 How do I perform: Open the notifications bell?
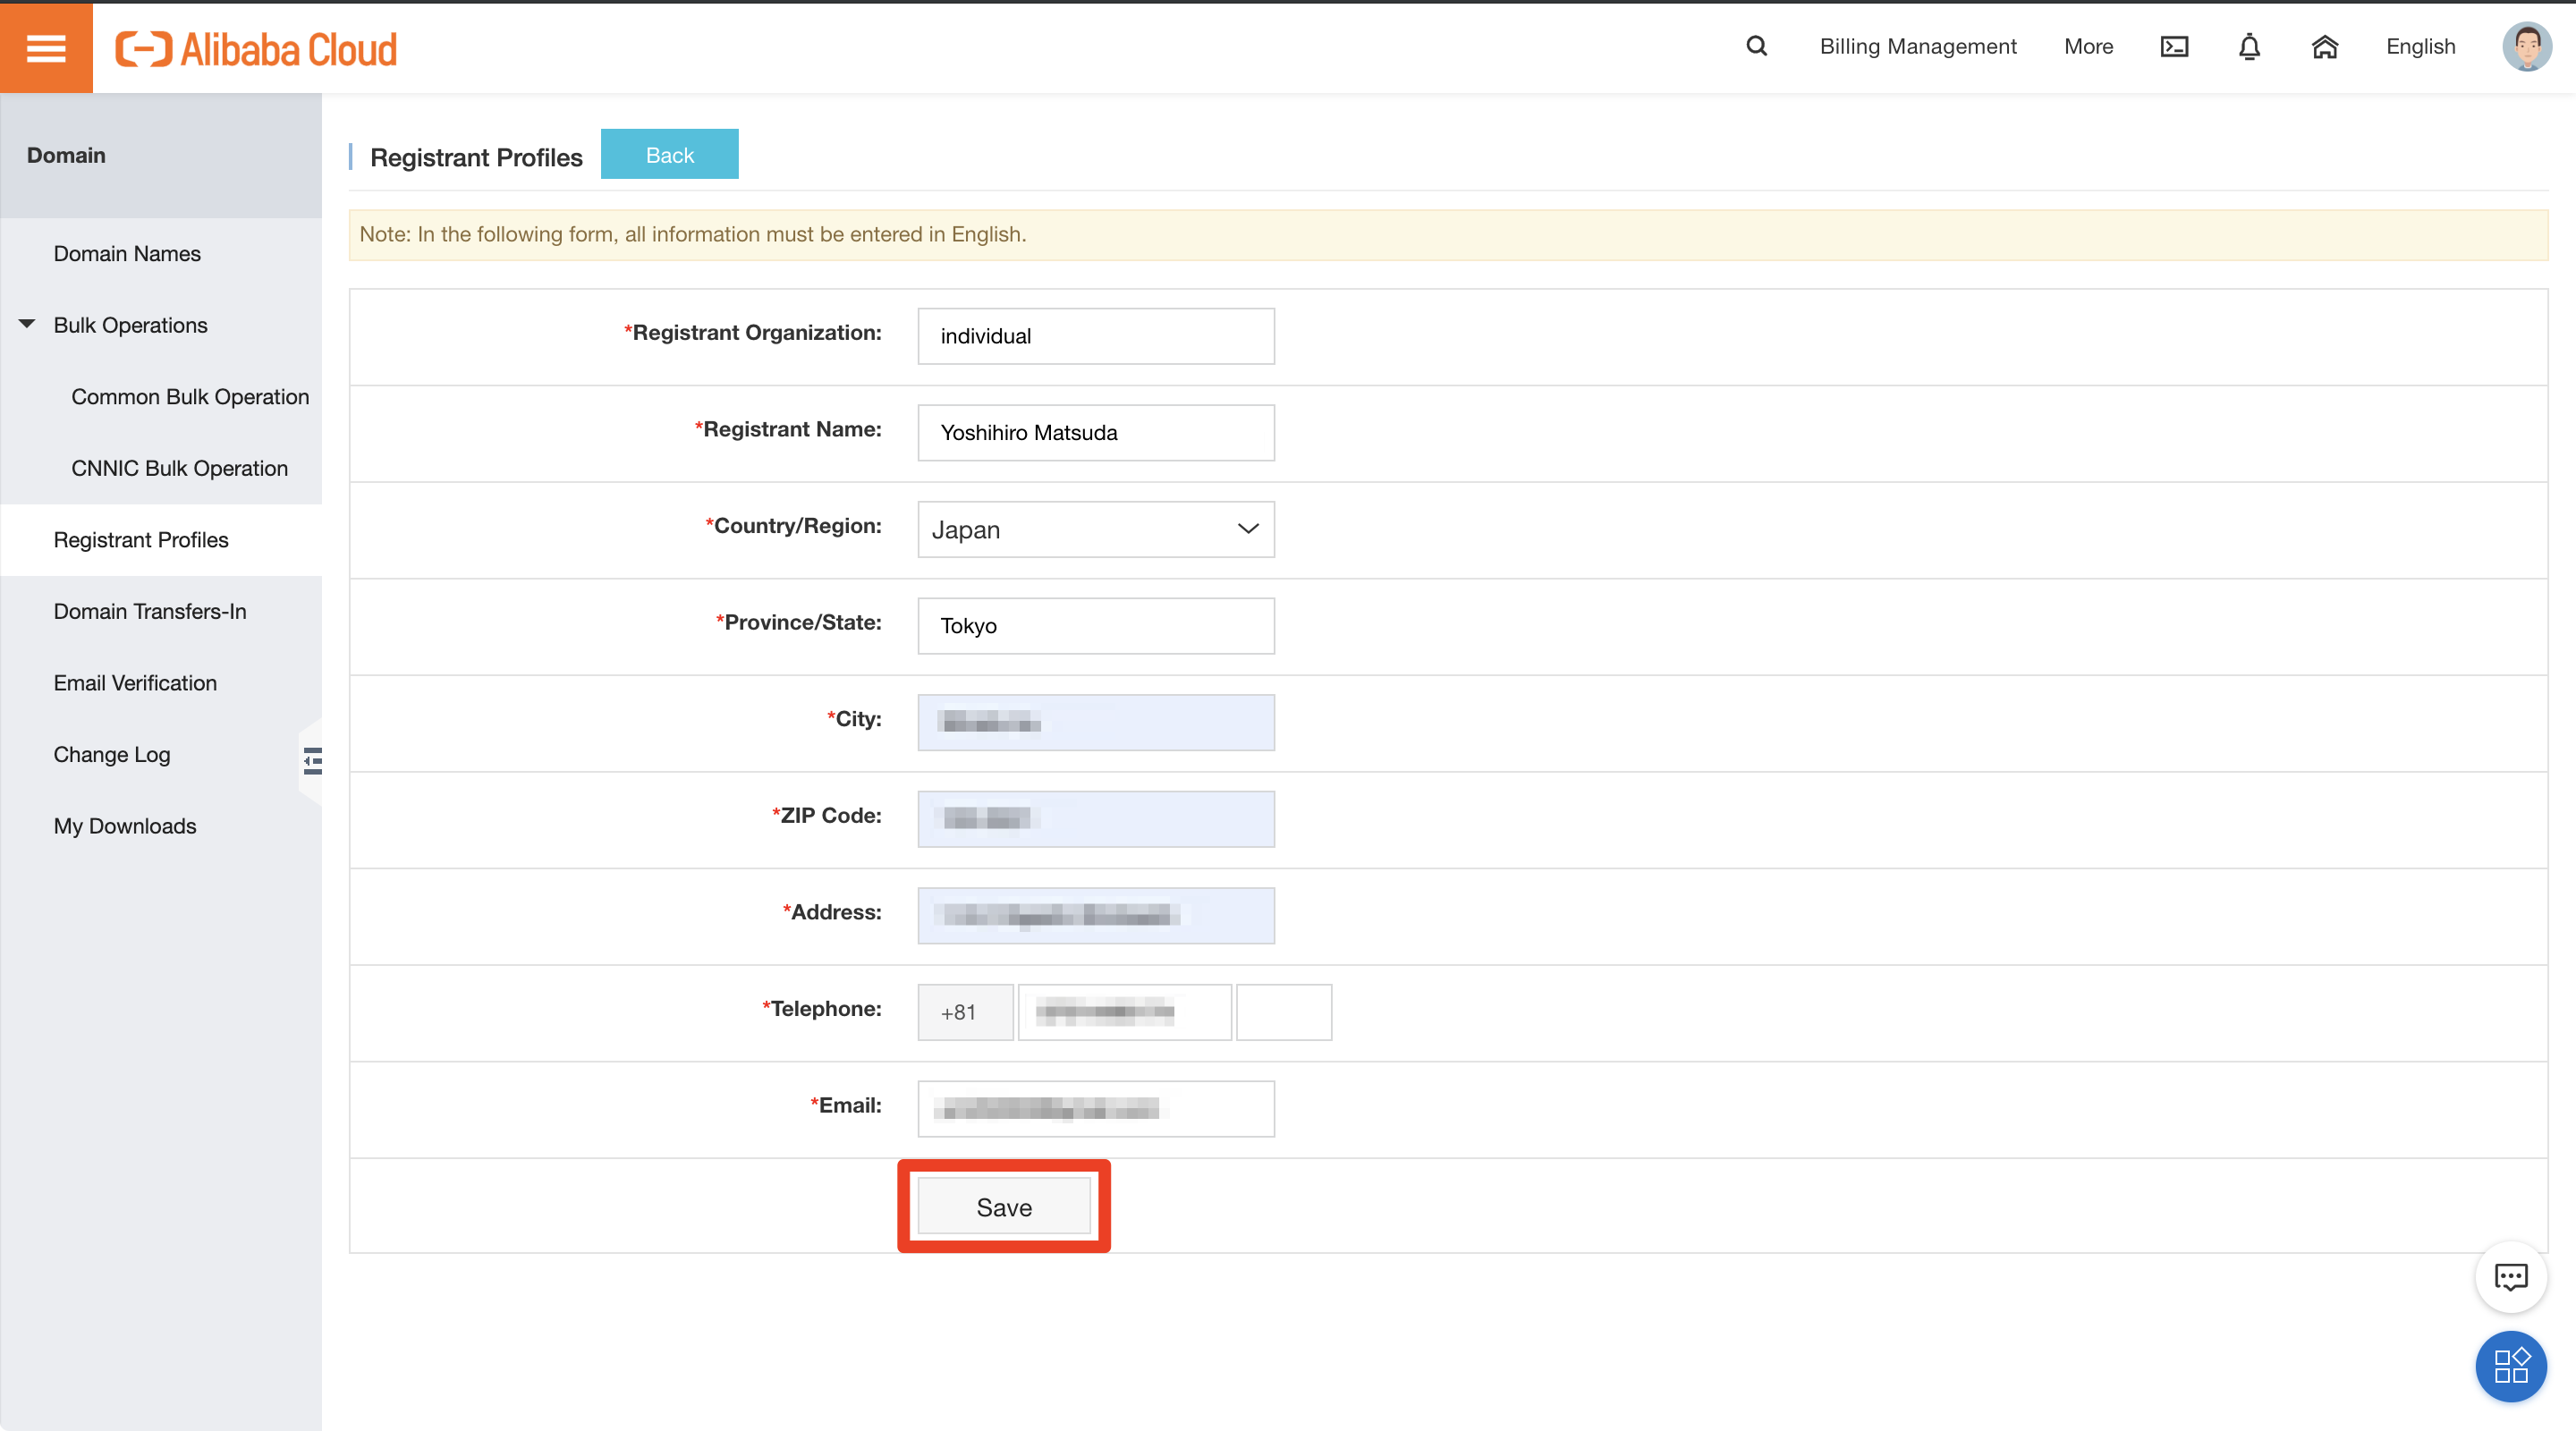click(2249, 46)
